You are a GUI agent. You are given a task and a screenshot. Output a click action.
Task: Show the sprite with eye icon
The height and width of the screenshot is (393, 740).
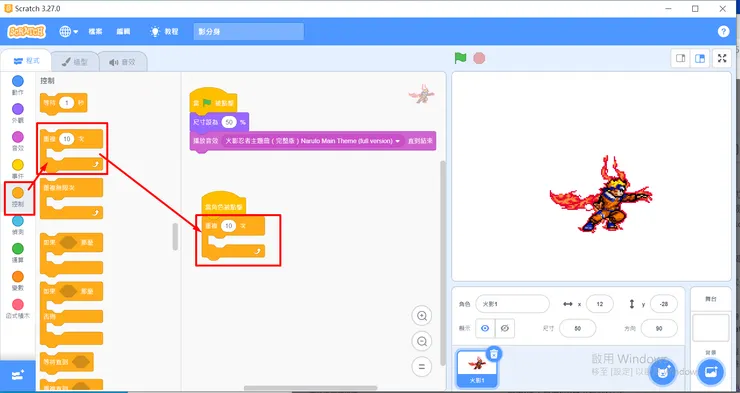tap(485, 328)
